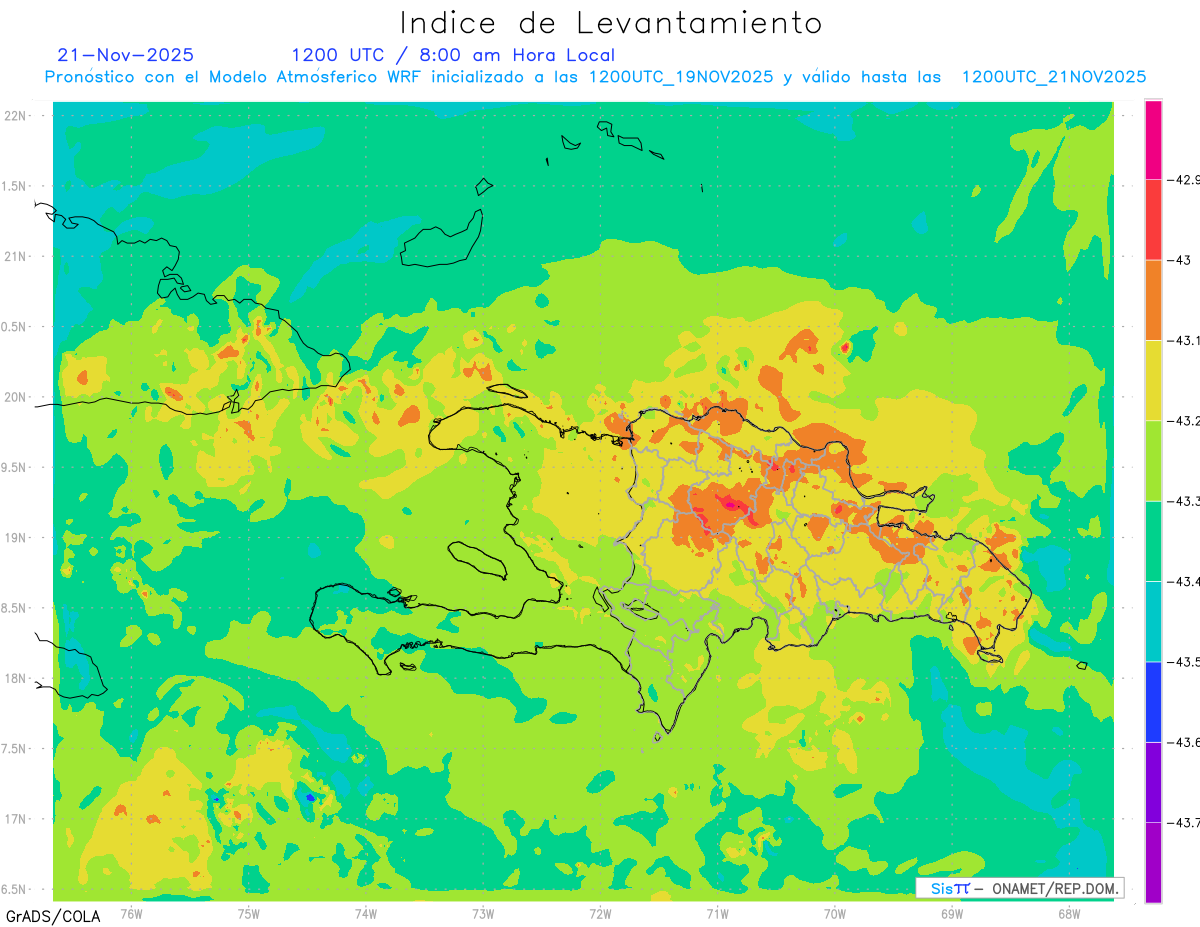Click the longitude label "70W"
The height and width of the screenshot is (927, 1200).
coord(834,912)
